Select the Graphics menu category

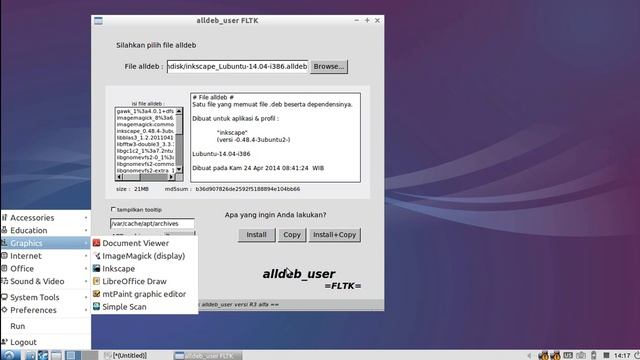click(45, 243)
